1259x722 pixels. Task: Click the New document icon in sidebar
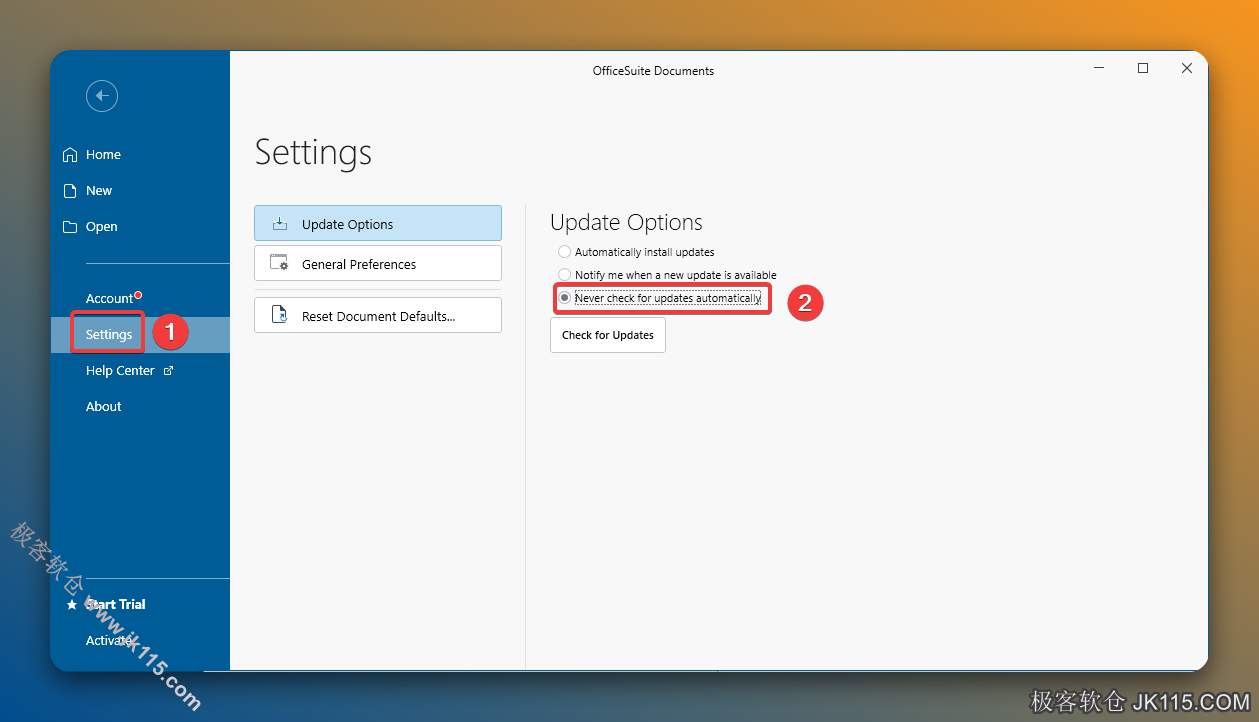click(70, 191)
